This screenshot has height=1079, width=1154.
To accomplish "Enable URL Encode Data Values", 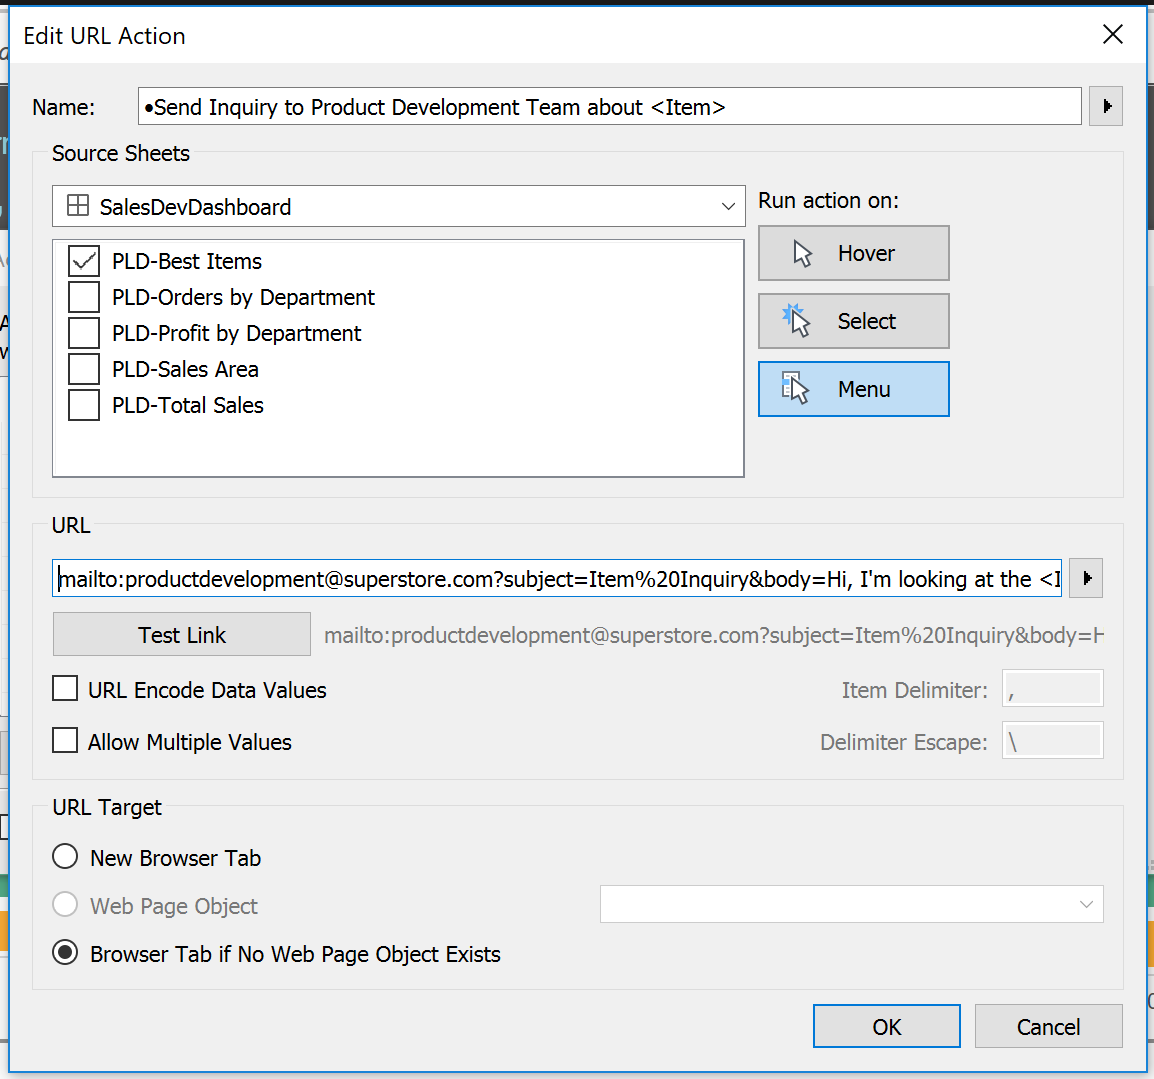I will point(65,689).
